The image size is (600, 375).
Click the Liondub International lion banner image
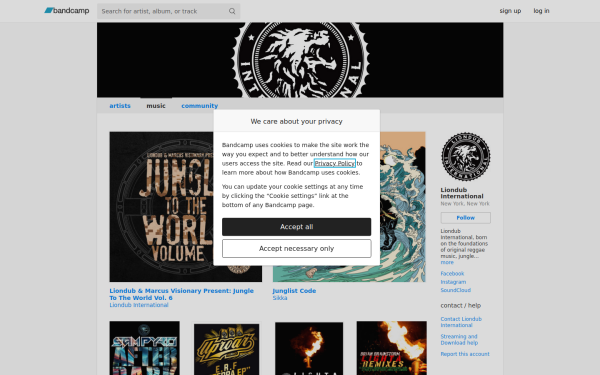(x=300, y=60)
